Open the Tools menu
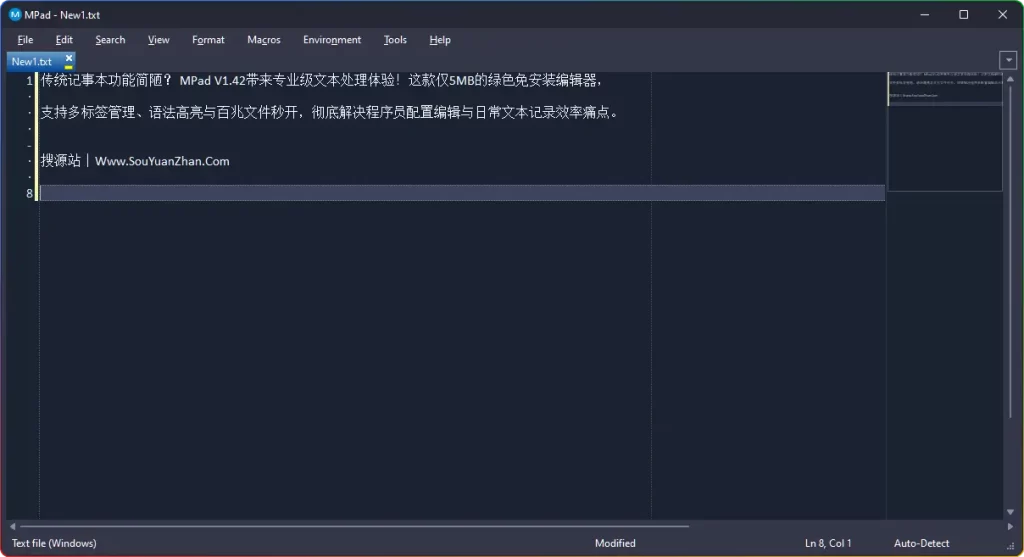The width and height of the screenshot is (1024, 557). (395, 40)
